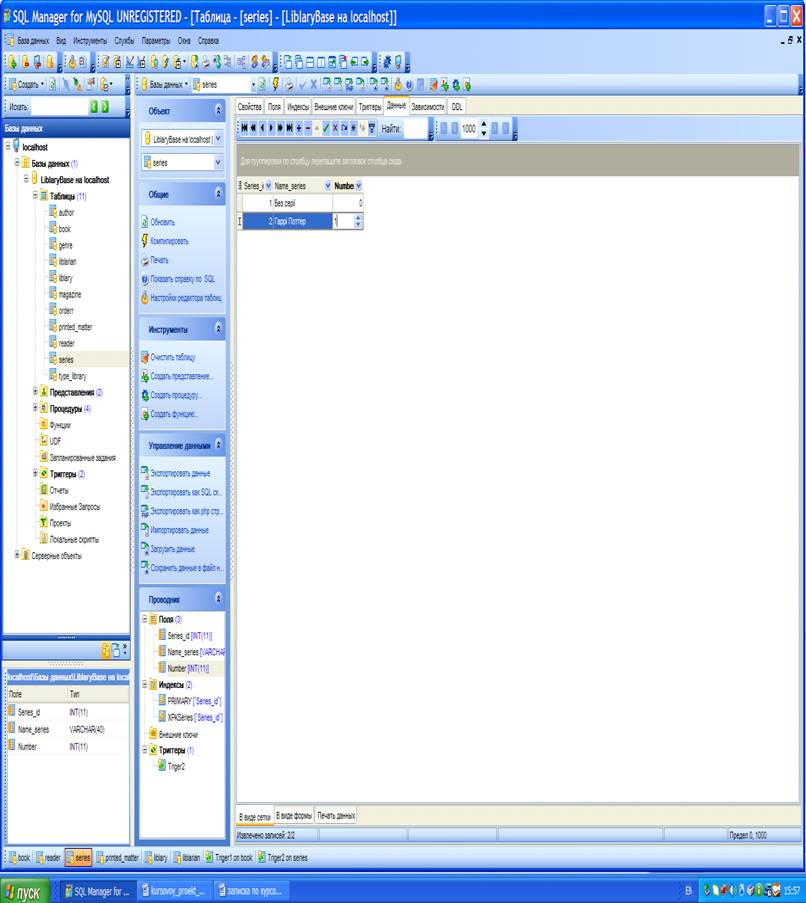
Task: Open kursovoy_proekt taskbar item
Action: point(173,891)
